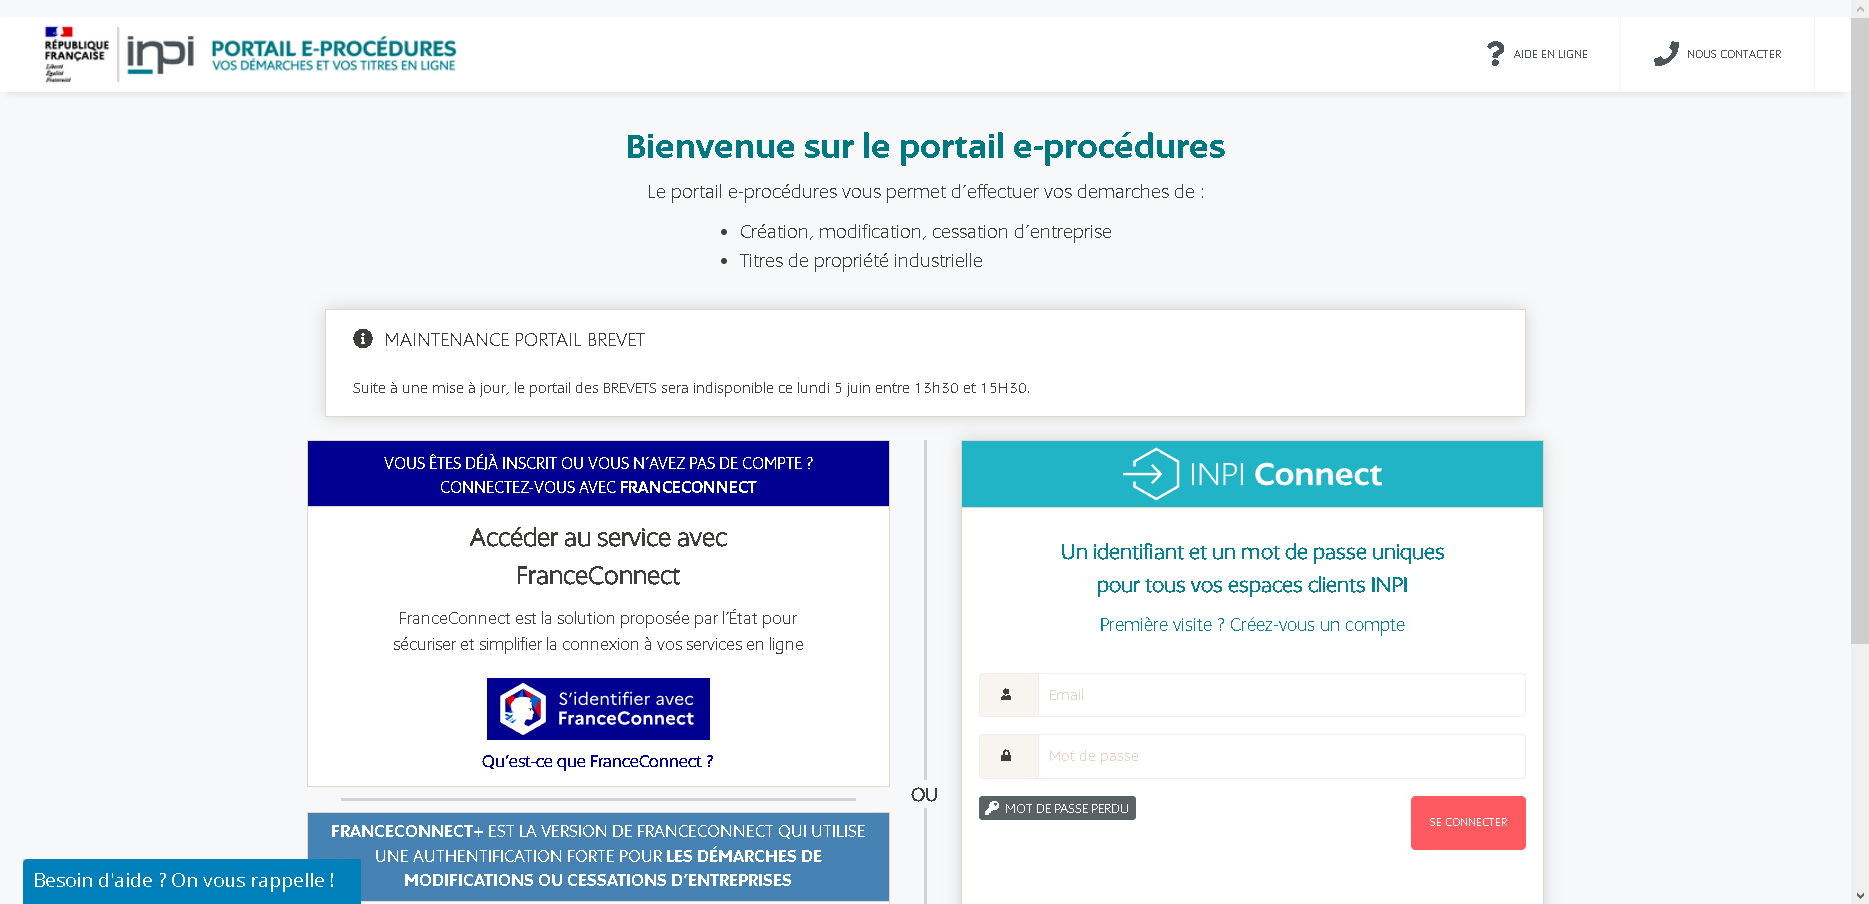
Task: Click the page vertical scrollbar thumb
Action: coord(1860,330)
